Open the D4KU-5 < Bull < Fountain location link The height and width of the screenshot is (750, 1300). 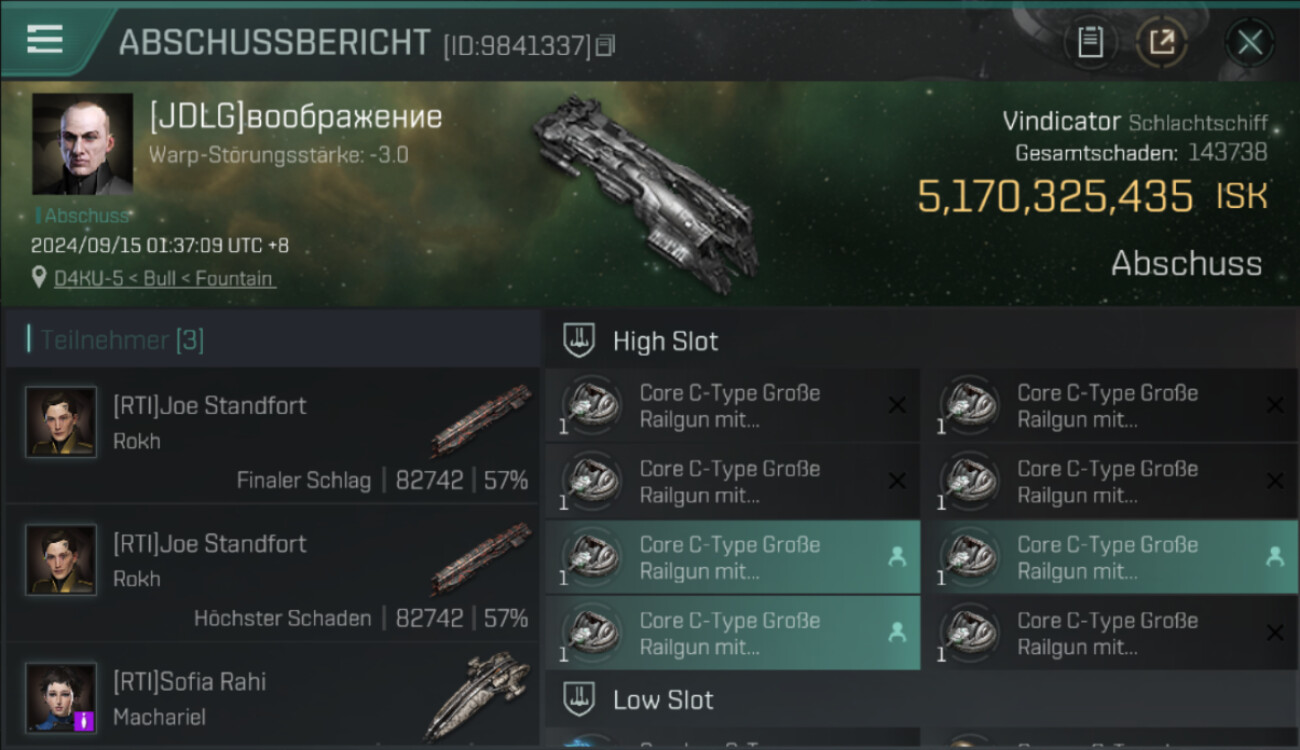pyautogui.click(x=164, y=278)
